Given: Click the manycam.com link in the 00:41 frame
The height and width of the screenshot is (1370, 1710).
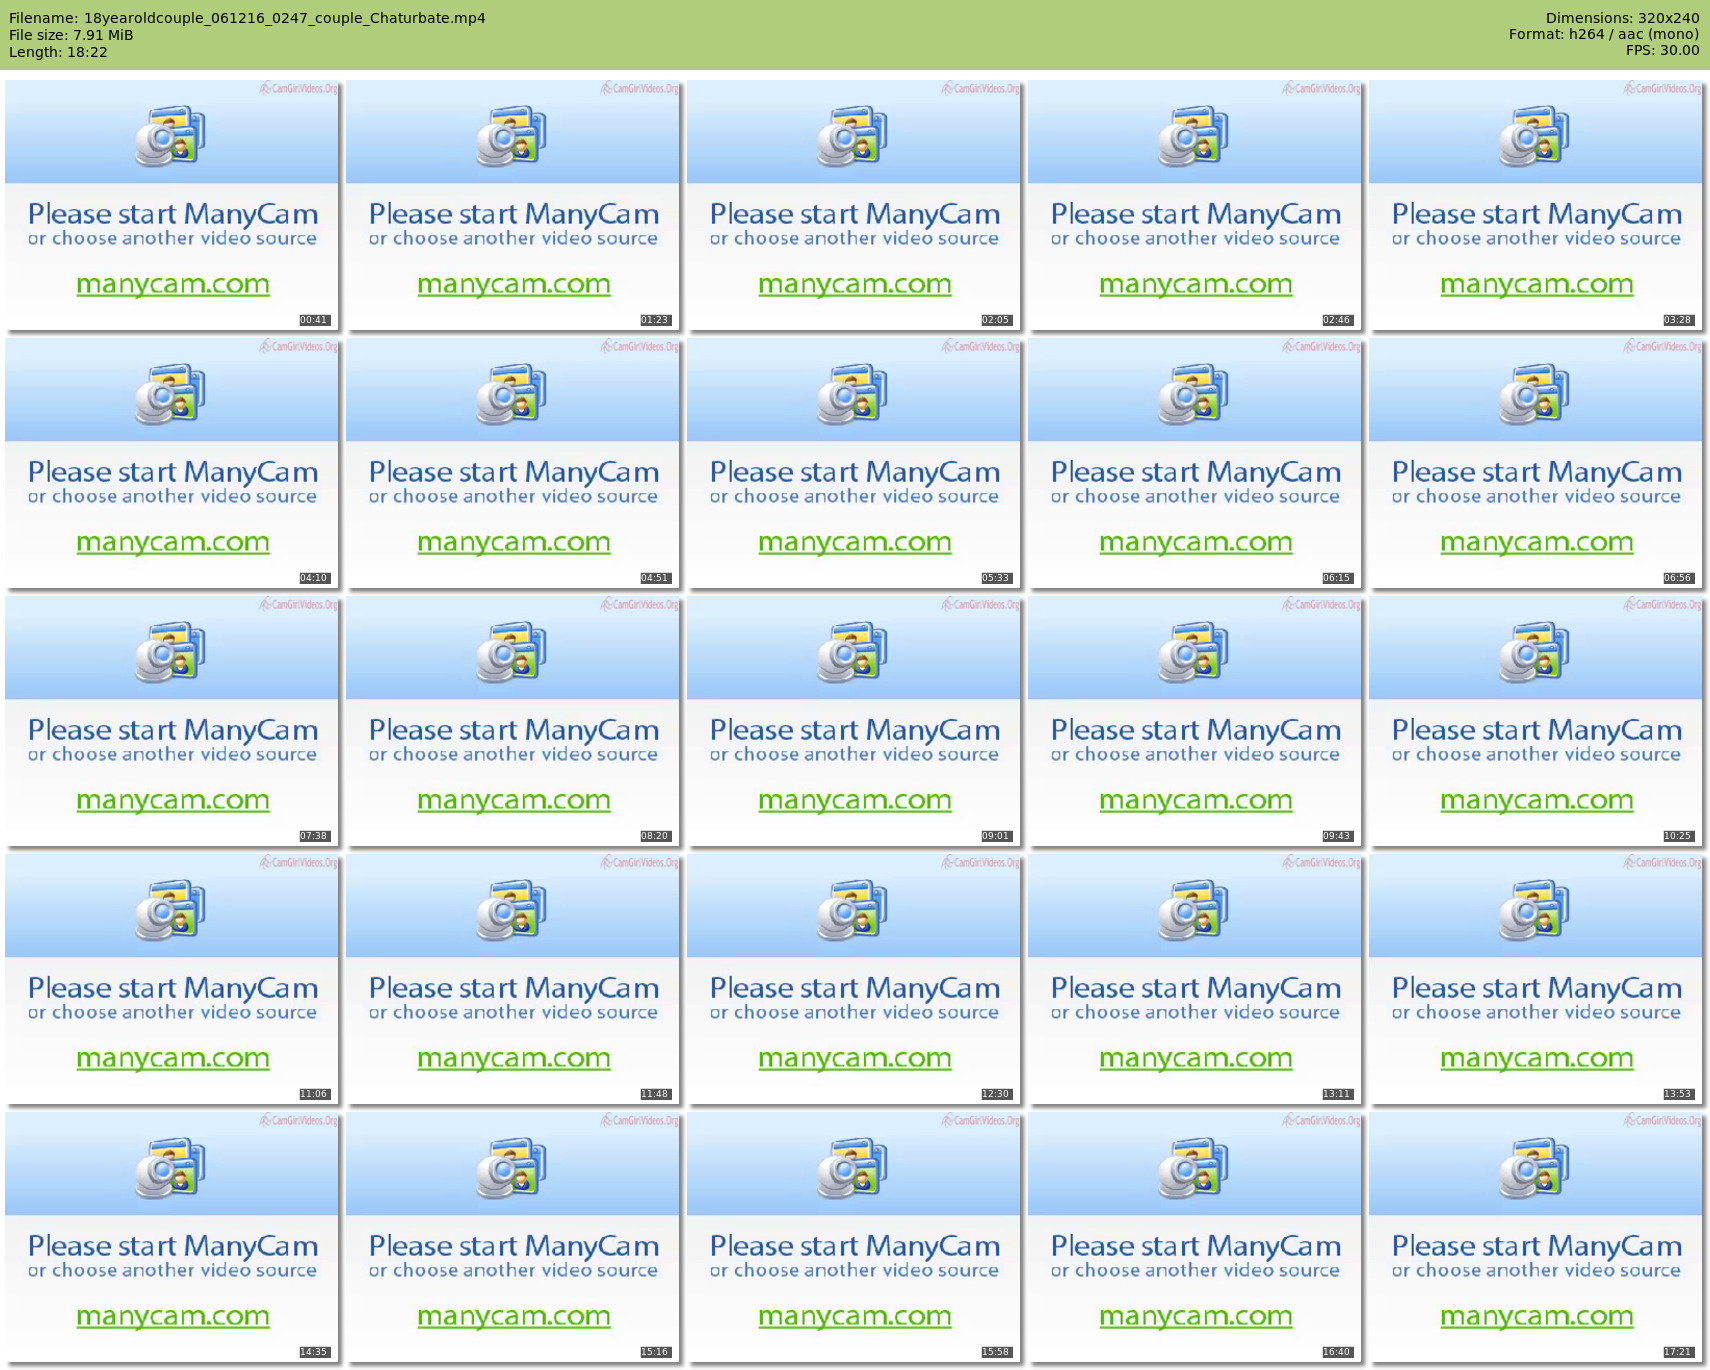Looking at the screenshot, I should [173, 285].
